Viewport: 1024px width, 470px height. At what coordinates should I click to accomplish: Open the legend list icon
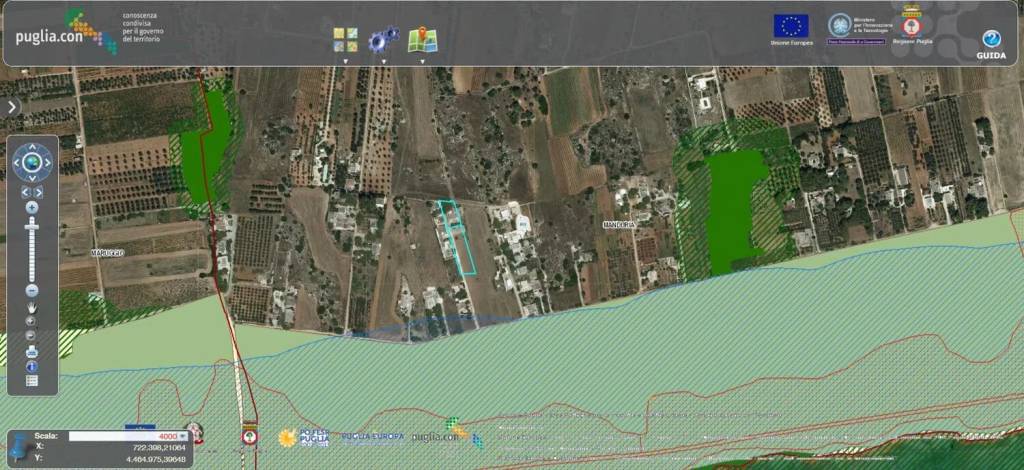pos(32,381)
